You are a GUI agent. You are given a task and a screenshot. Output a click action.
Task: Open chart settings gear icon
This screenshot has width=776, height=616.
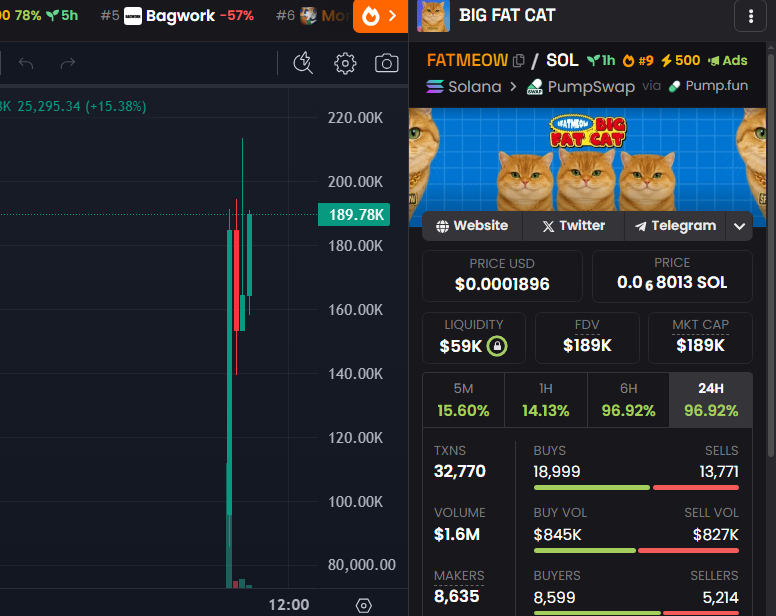click(345, 63)
